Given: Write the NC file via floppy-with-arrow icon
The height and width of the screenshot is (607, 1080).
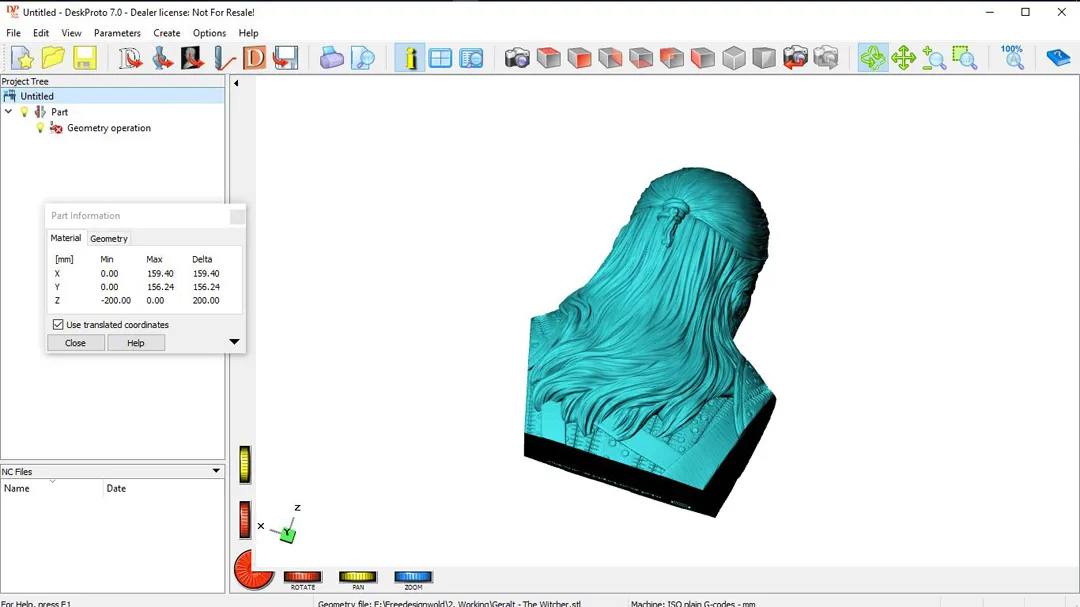Looking at the screenshot, I should coord(285,58).
